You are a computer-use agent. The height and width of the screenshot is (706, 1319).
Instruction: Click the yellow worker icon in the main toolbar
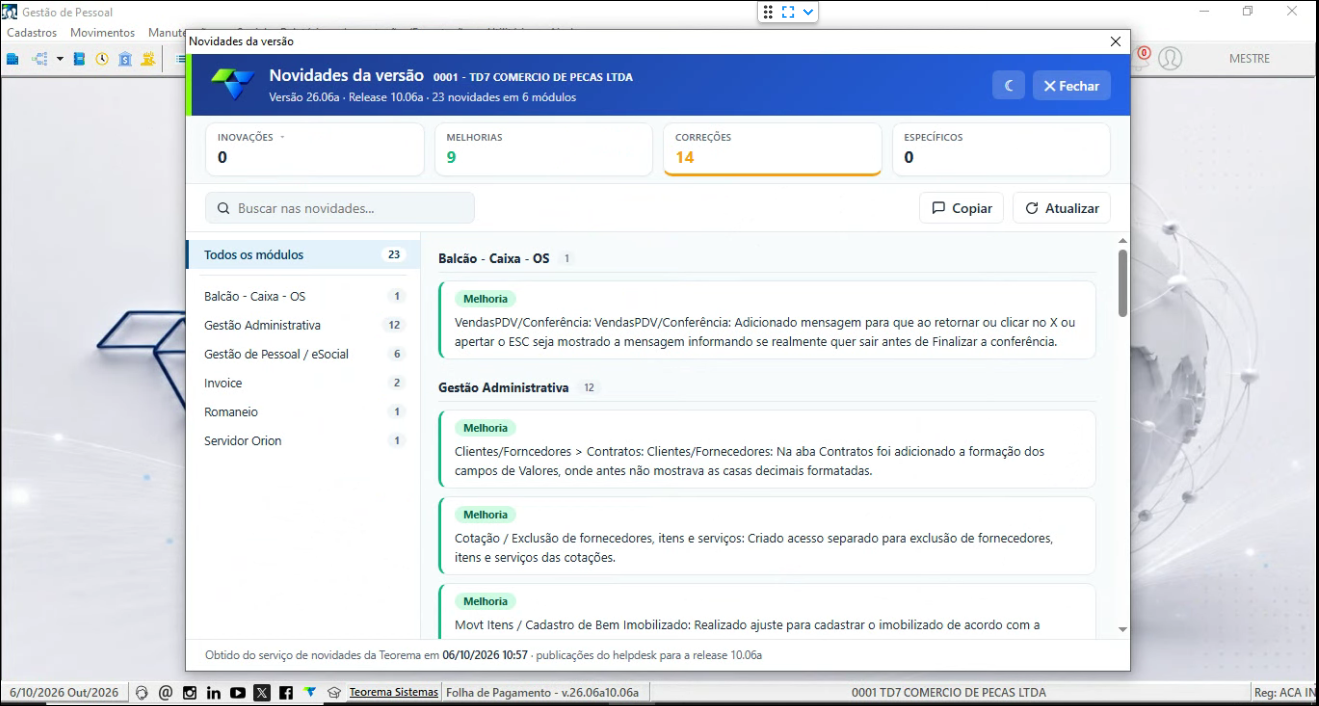point(148,59)
